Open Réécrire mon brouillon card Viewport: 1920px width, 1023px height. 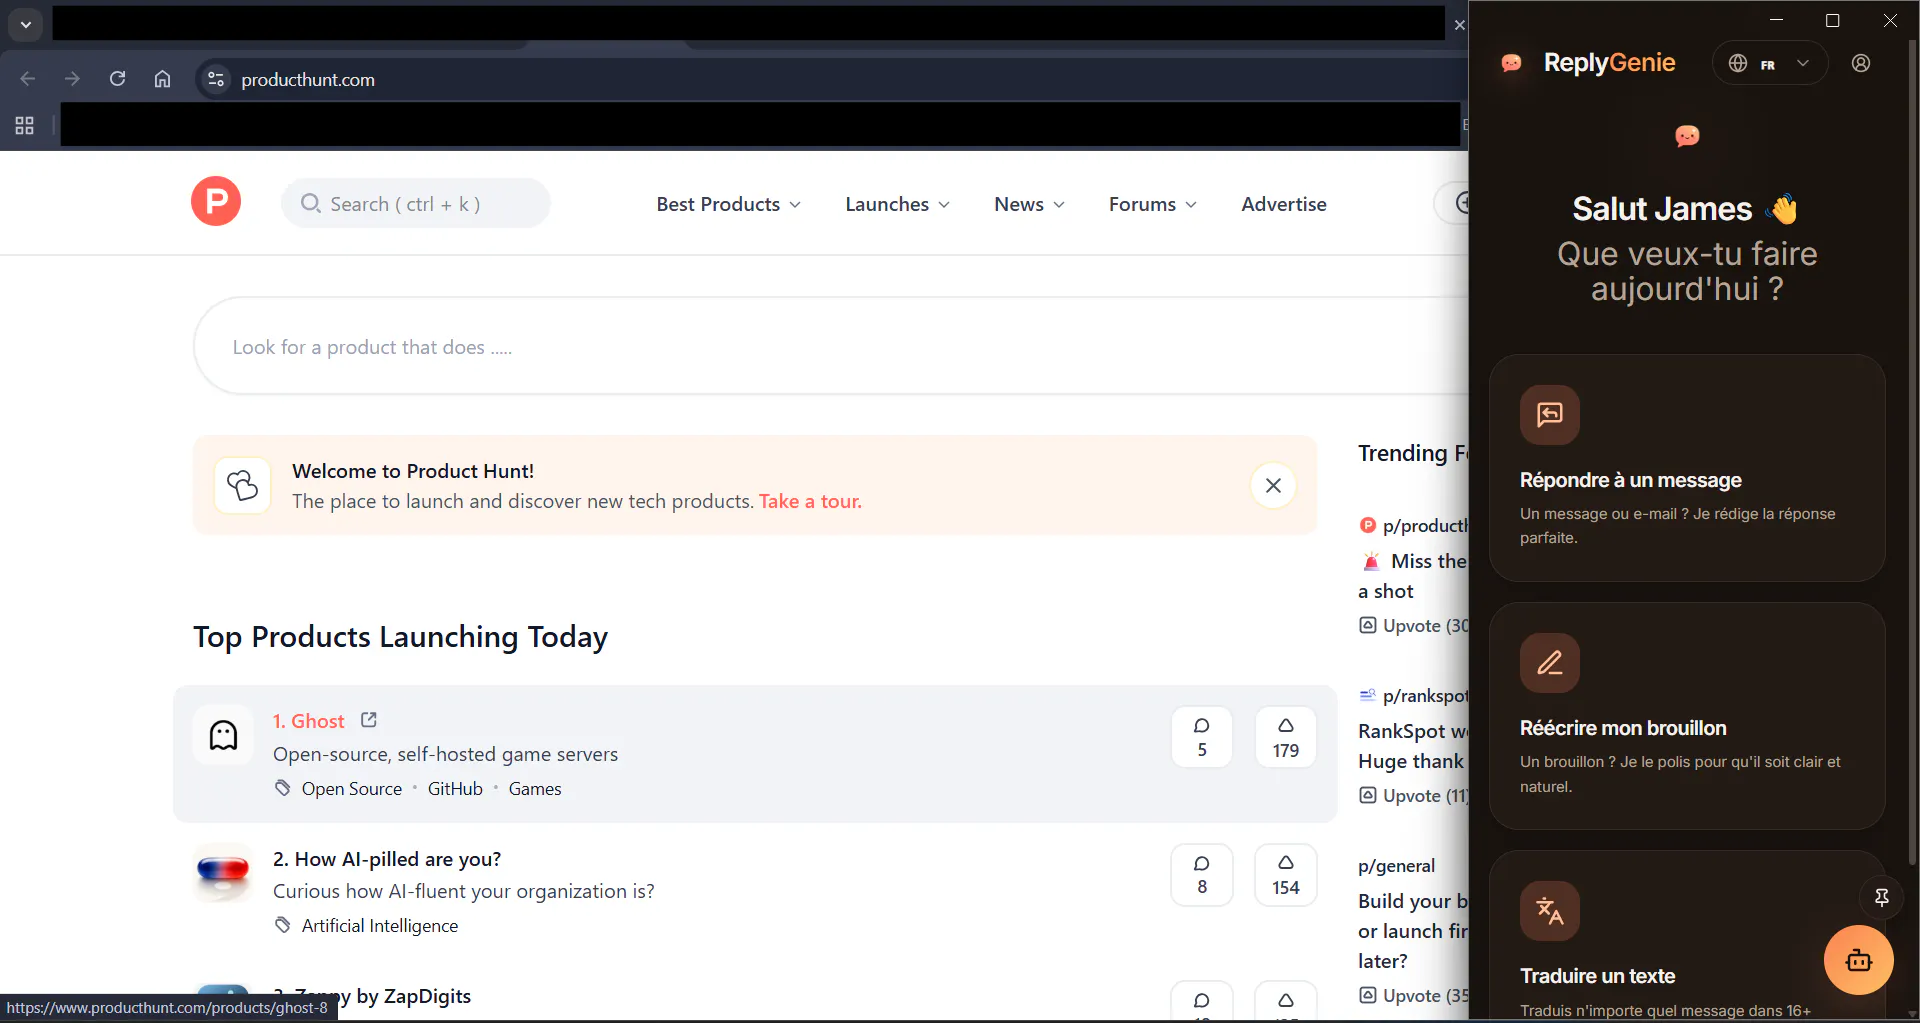1687,715
